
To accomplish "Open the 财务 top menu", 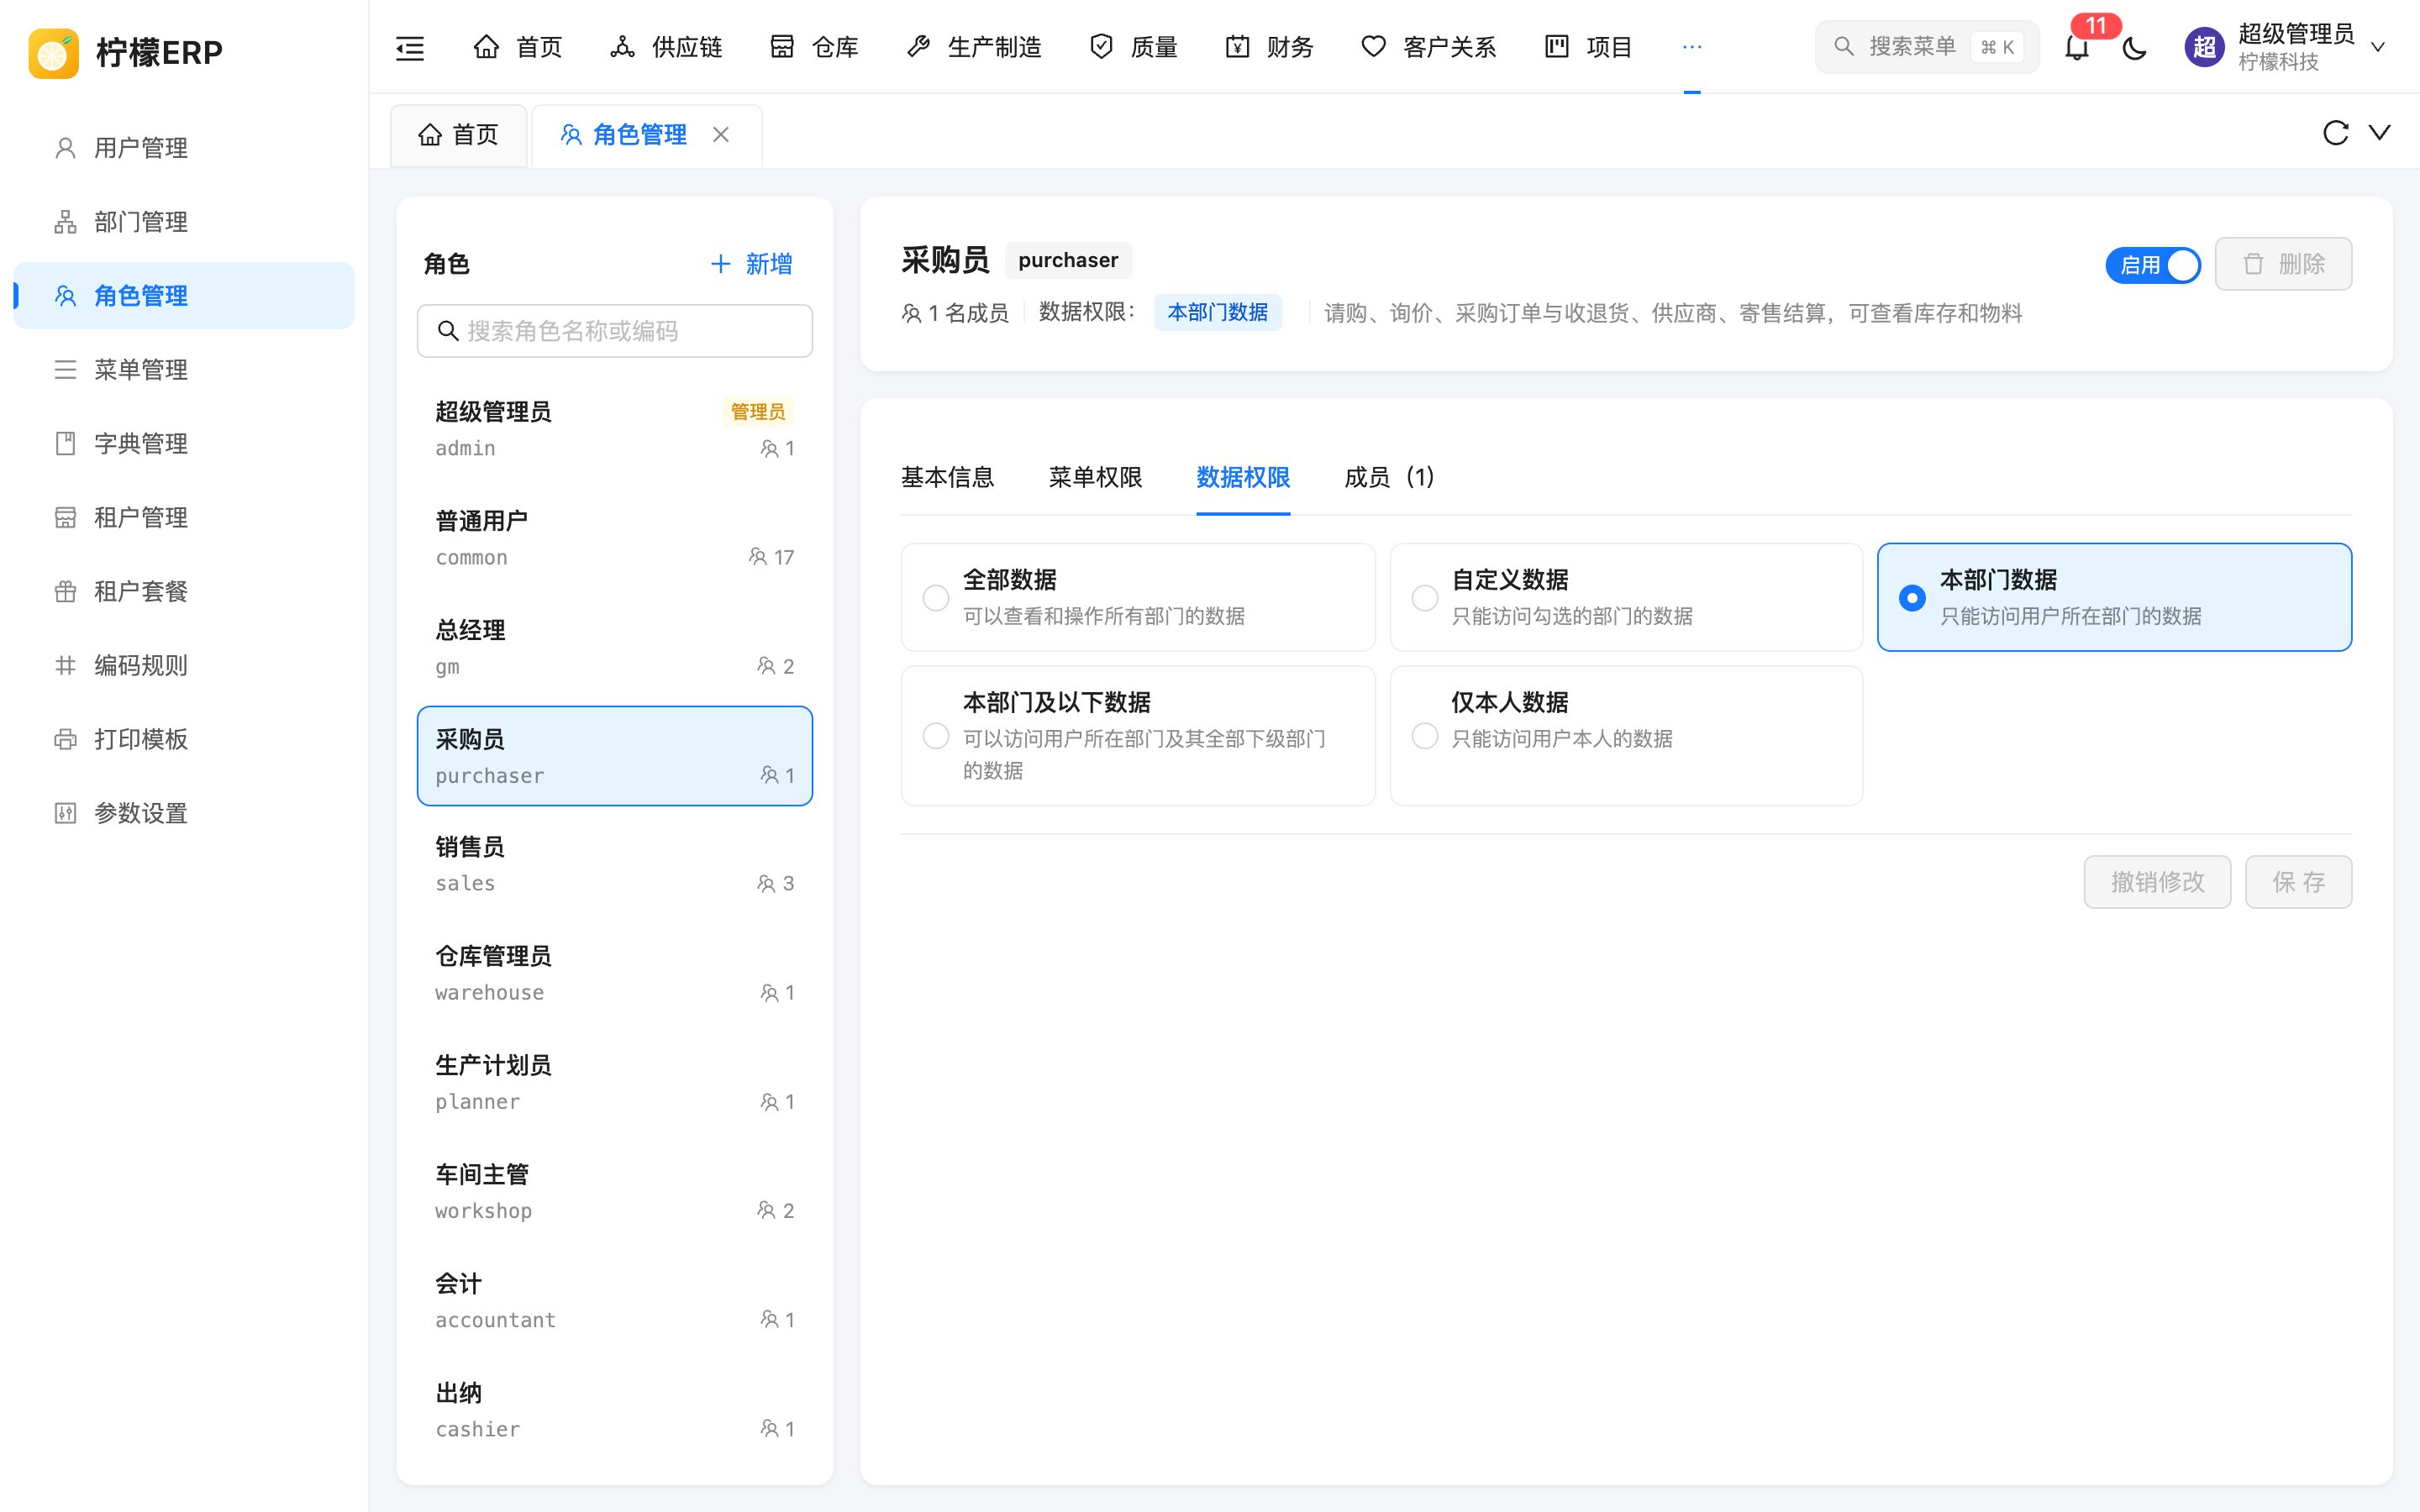I will [1269, 47].
